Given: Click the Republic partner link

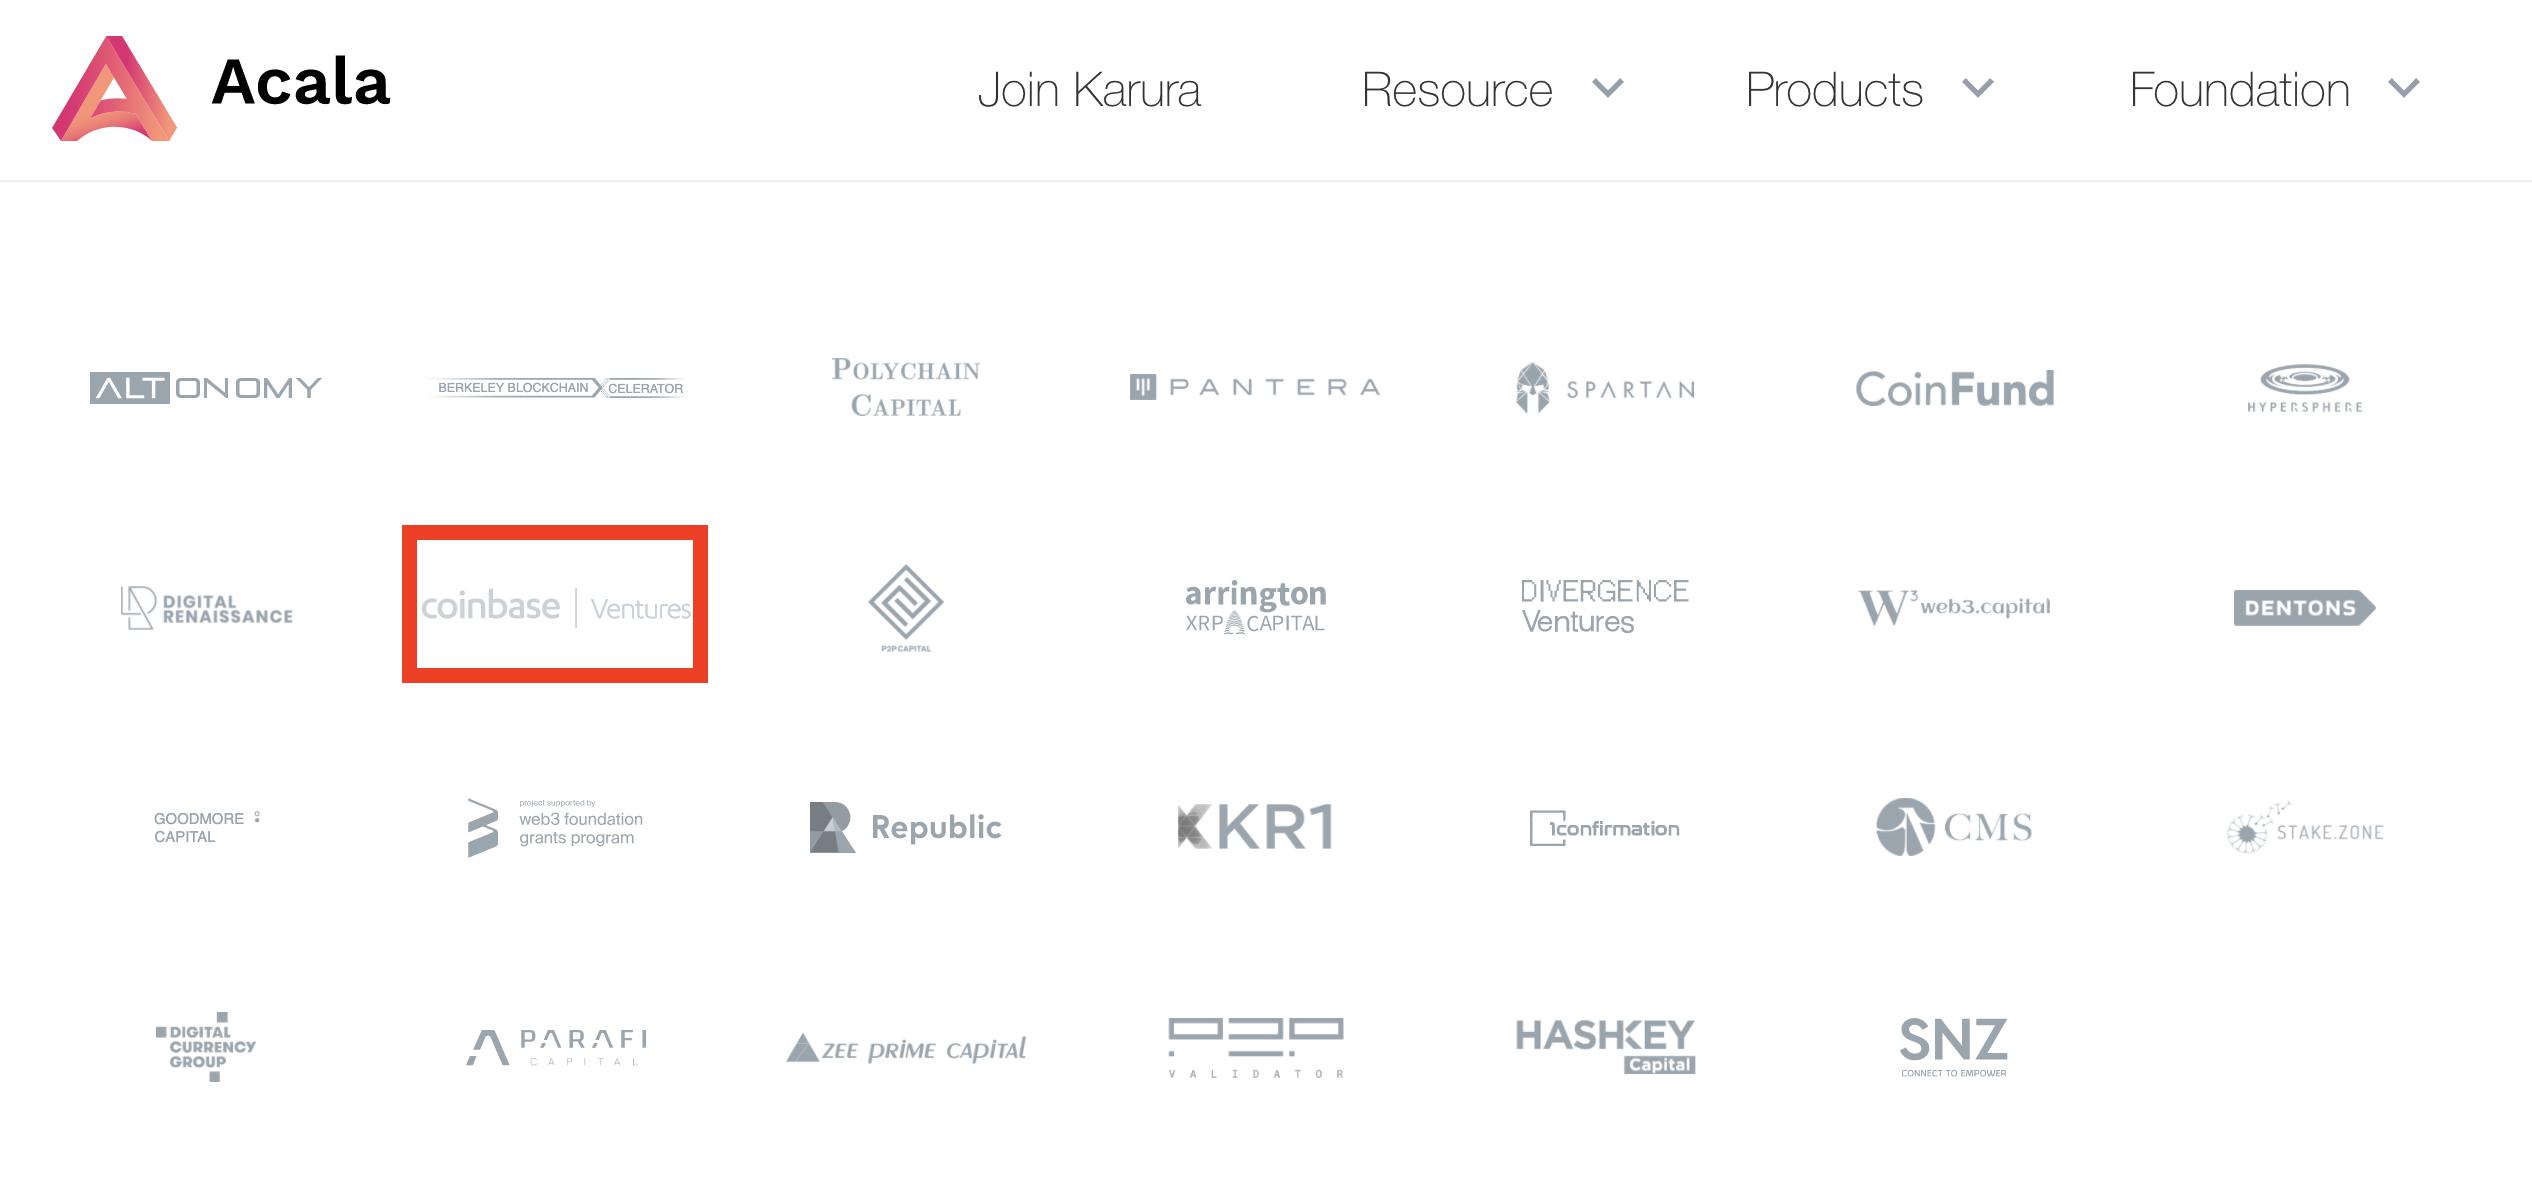Looking at the screenshot, I should pos(903,827).
